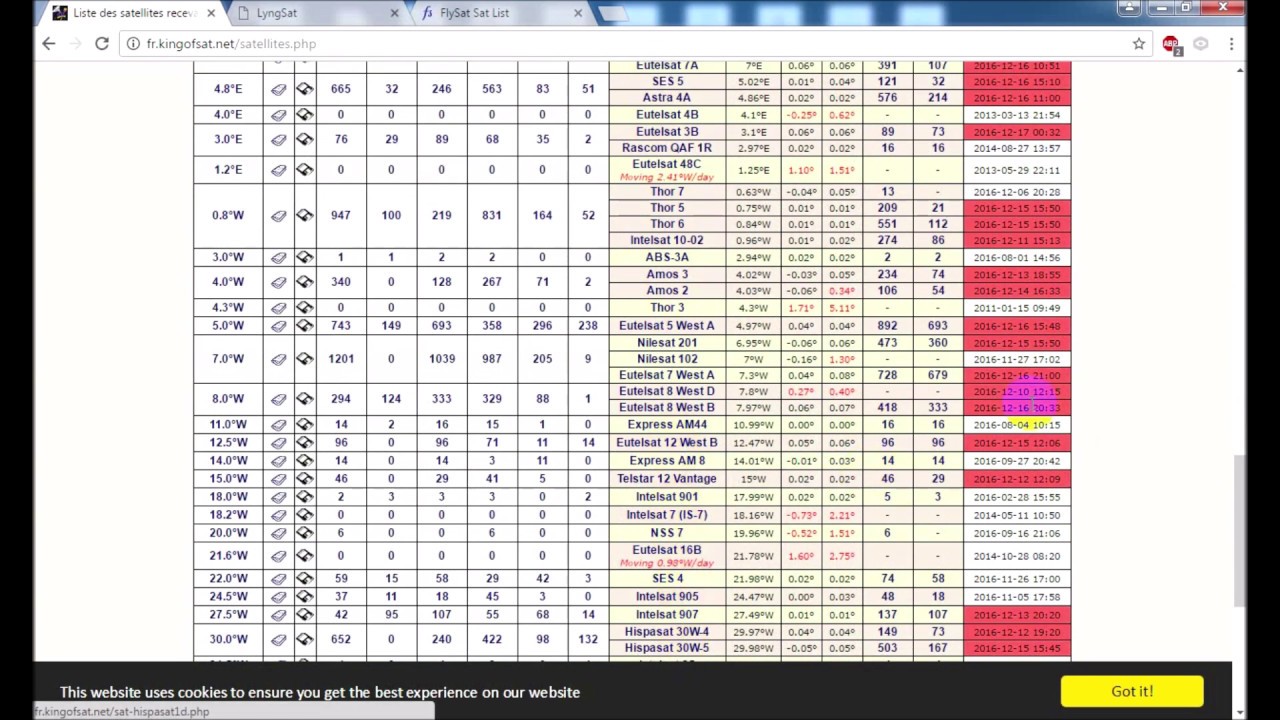1280x720 pixels.
Task: Click the scrollbar down arrow
Action: pyautogui.click(x=1240, y=712)
